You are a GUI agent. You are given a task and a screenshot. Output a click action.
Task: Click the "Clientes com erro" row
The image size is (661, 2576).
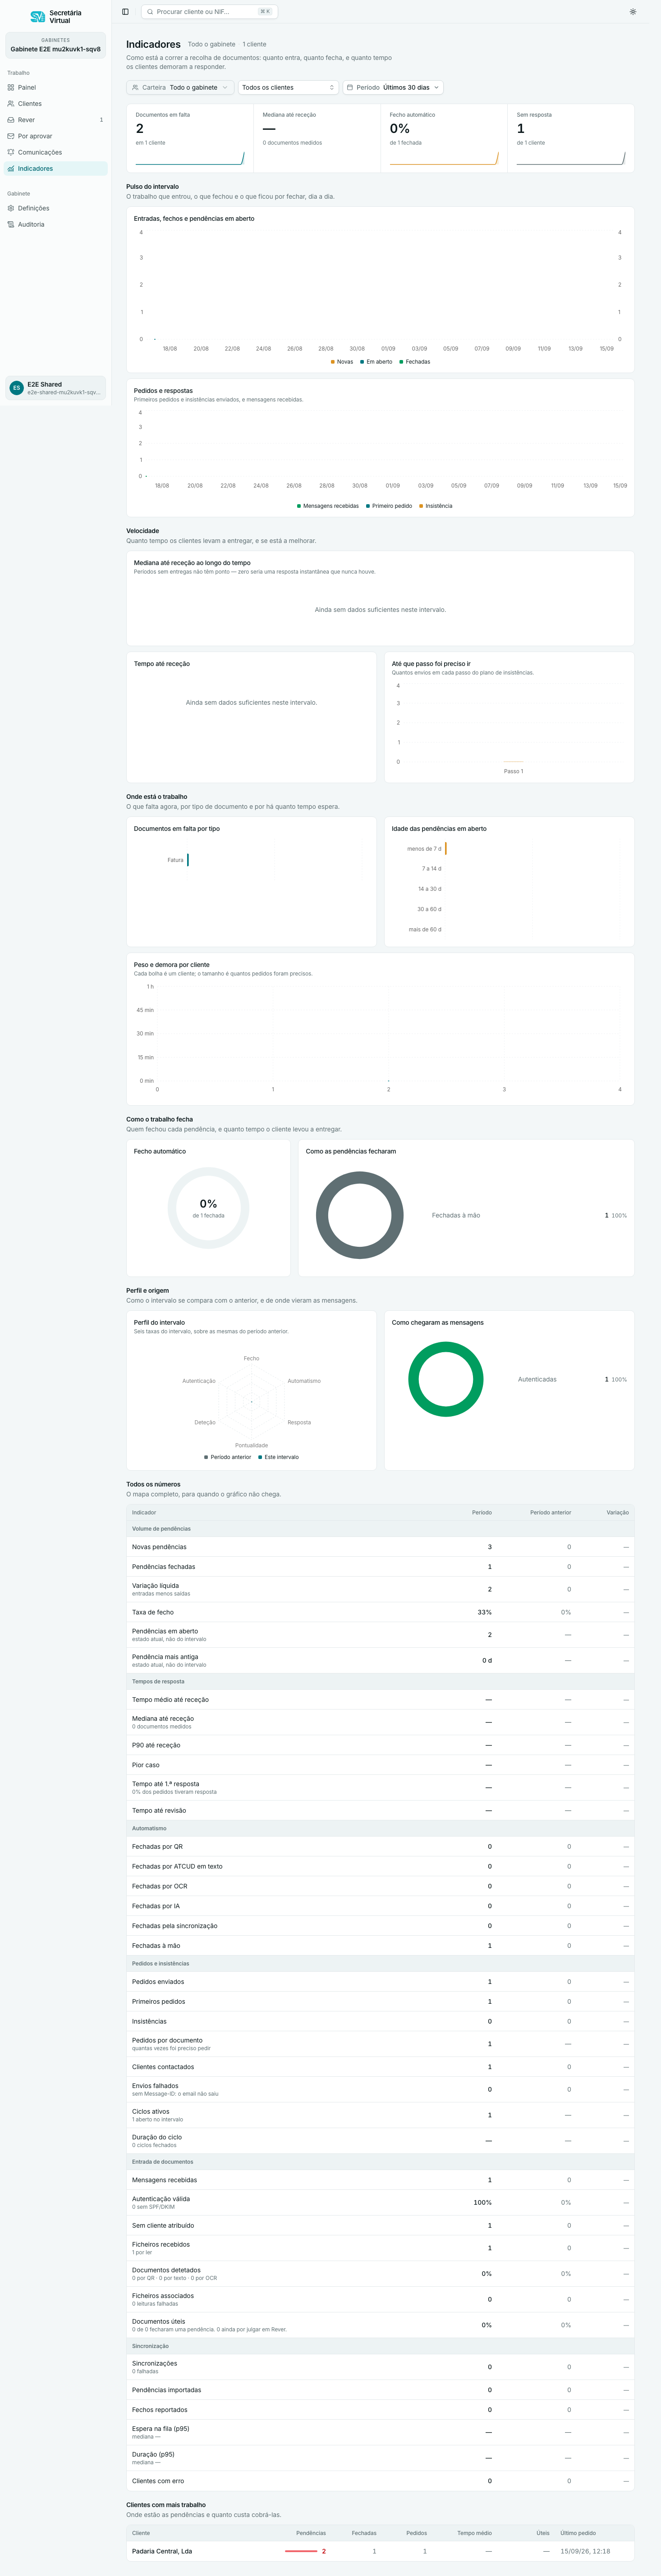coord(380,2481)
